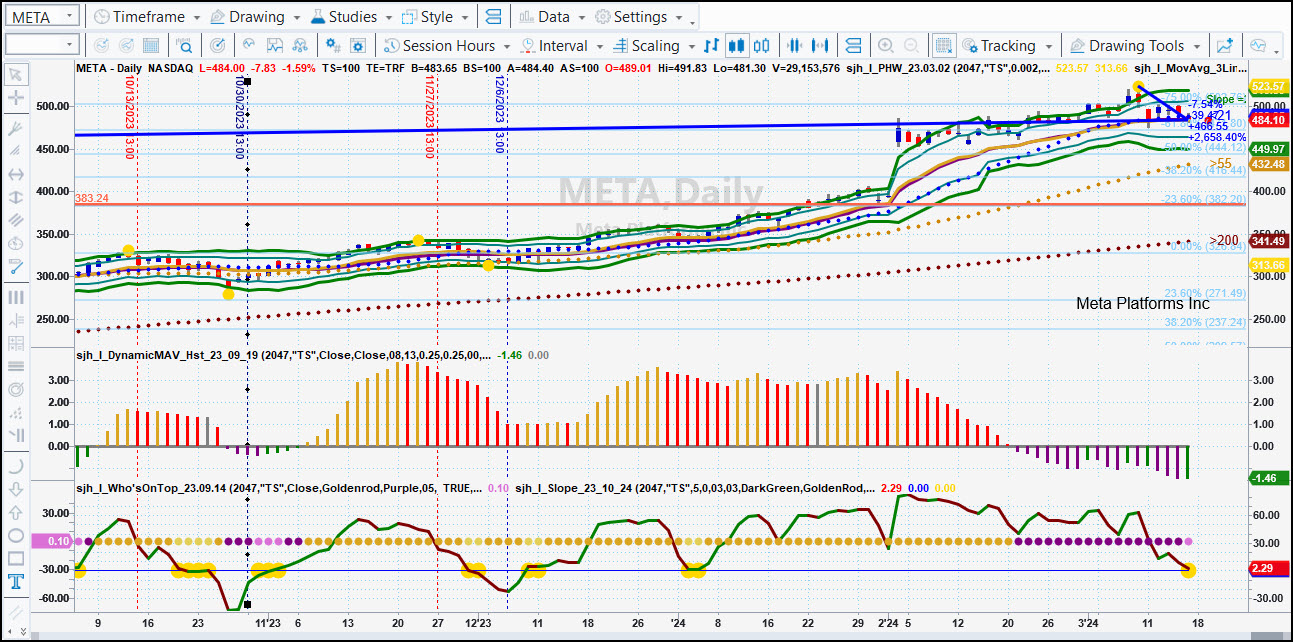Switch chart to solid candlestick style
Viewport: 1293px width, 642px height.
(x=737, y=45)
